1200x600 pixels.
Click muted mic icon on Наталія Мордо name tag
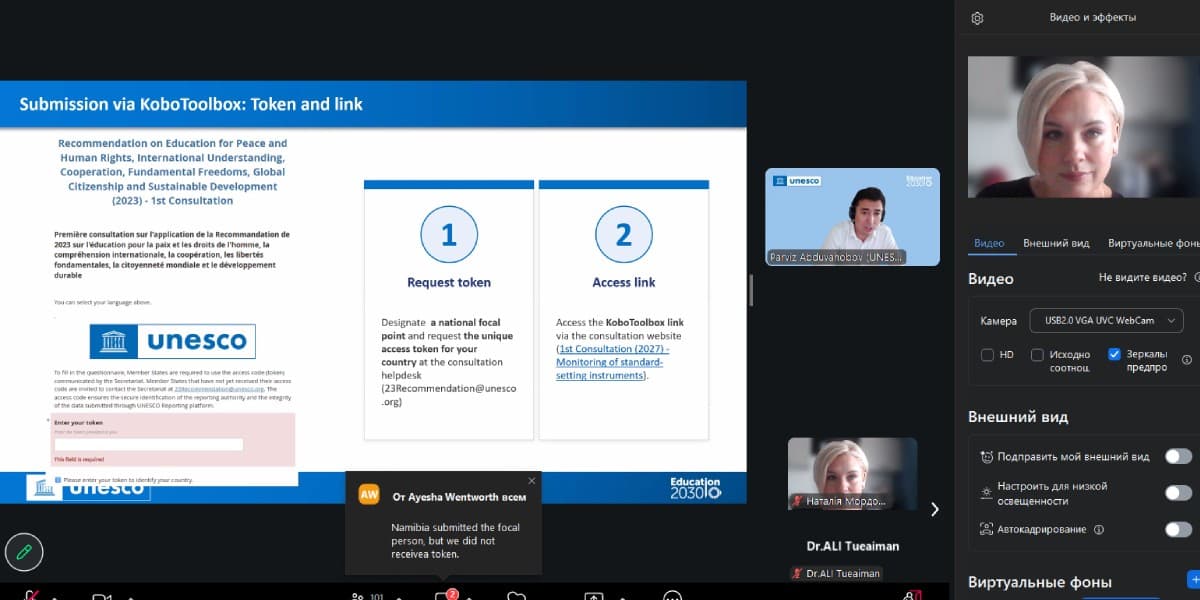click(797, 500)
